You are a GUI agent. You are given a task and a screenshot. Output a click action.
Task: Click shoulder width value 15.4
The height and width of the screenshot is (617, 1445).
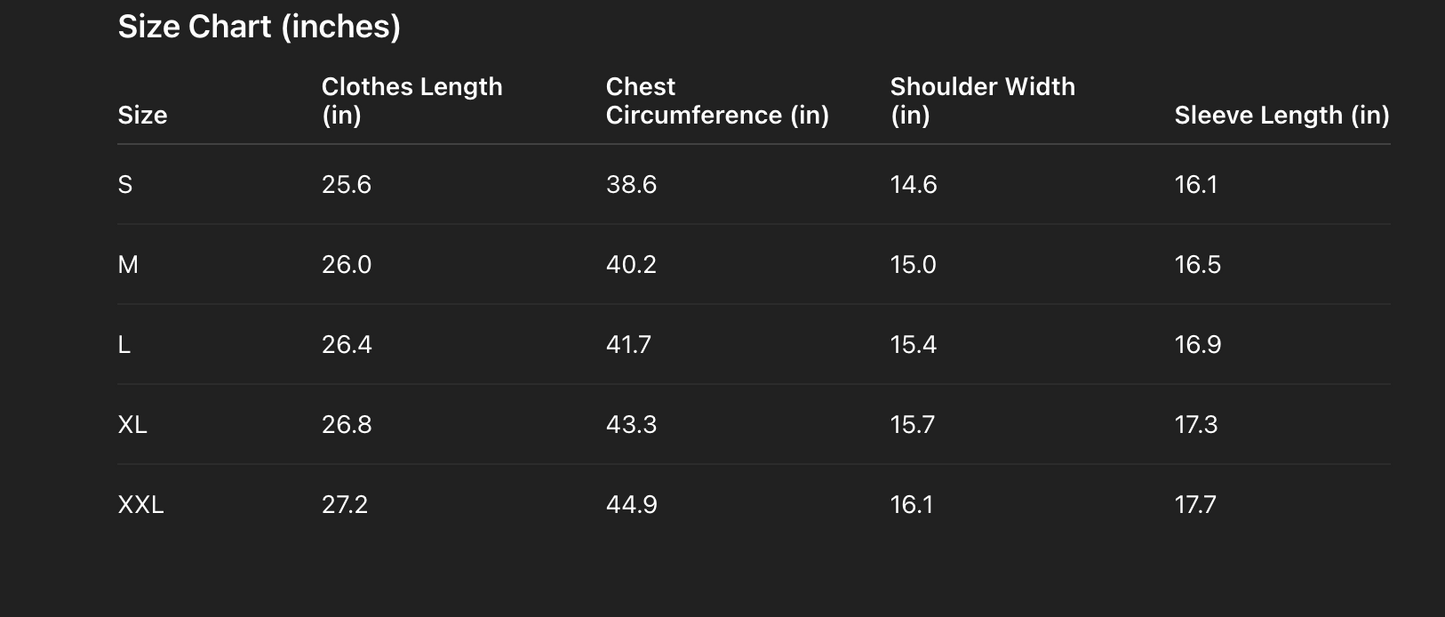coord(913,345)
